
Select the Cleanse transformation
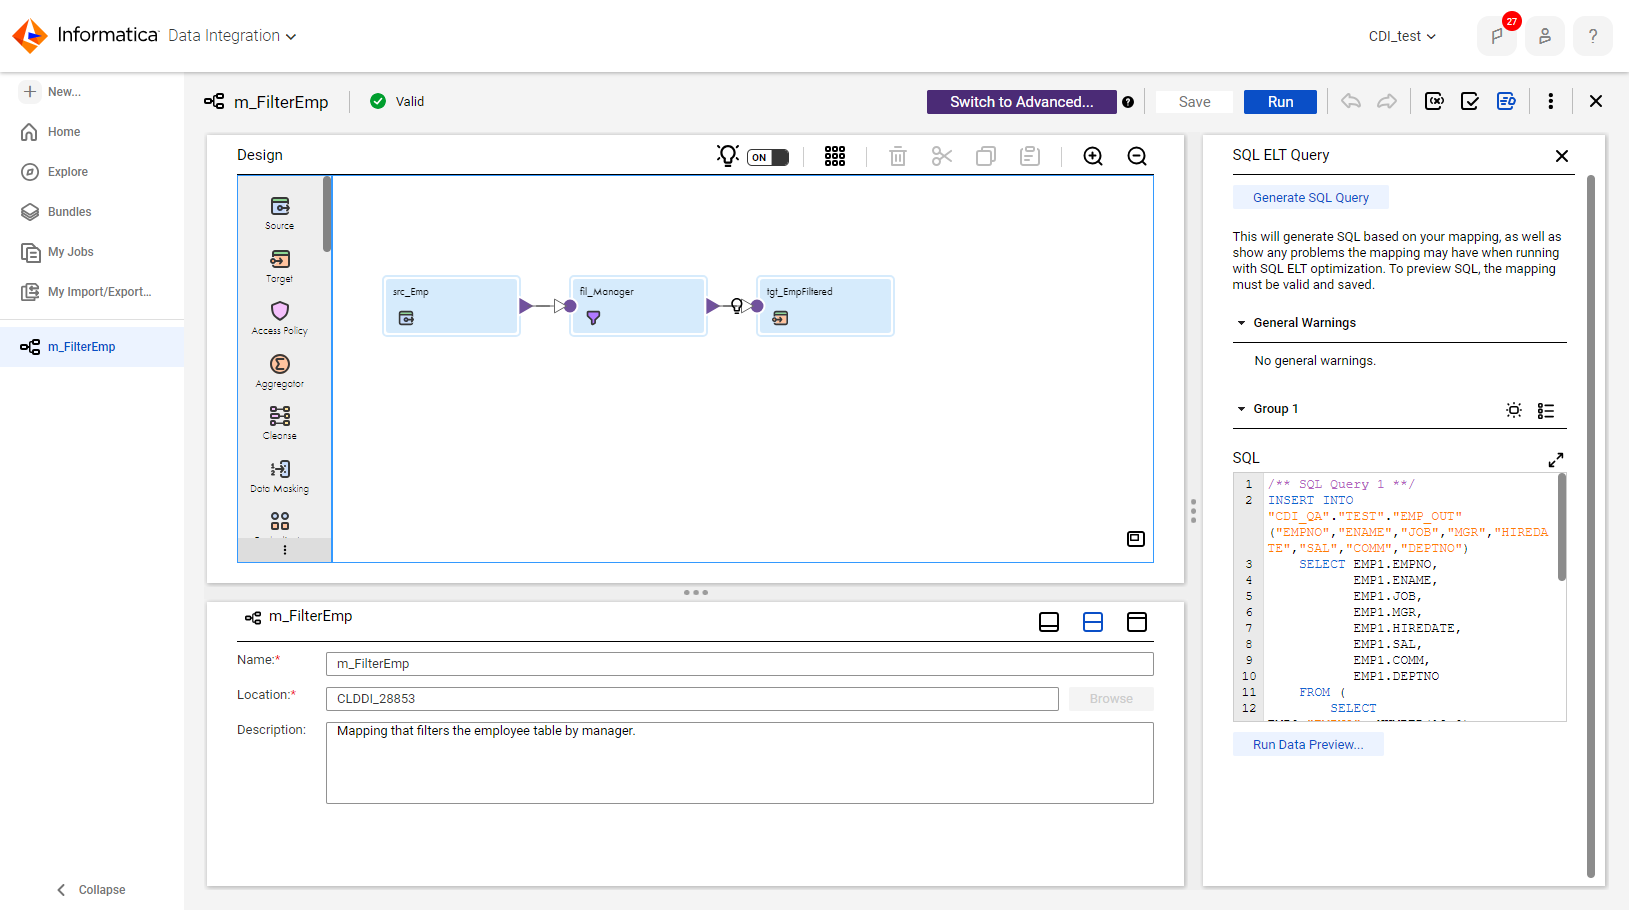[280, 423]
